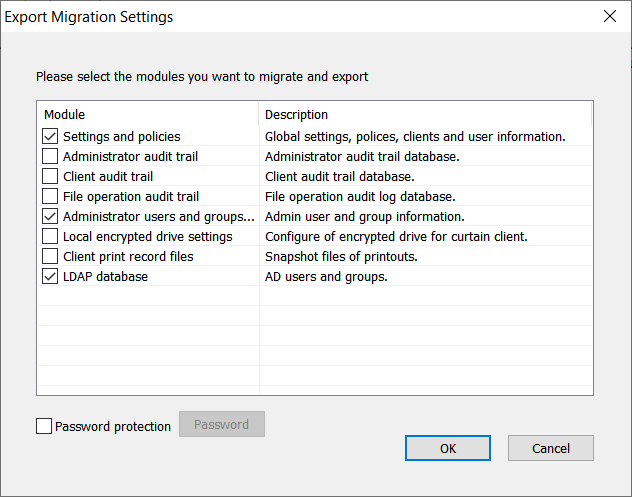Viewport: 632px width, 497px height.
Task: Check the File operation audit trail box
Action: pos(50,196)
